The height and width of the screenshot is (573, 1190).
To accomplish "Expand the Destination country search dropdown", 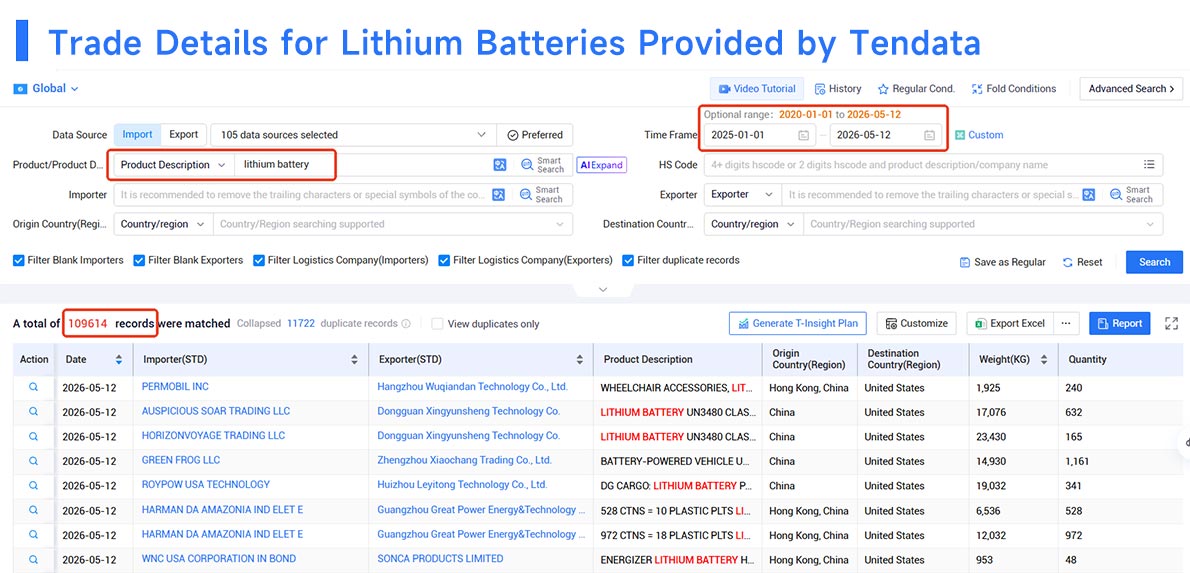I will (982, 225).
